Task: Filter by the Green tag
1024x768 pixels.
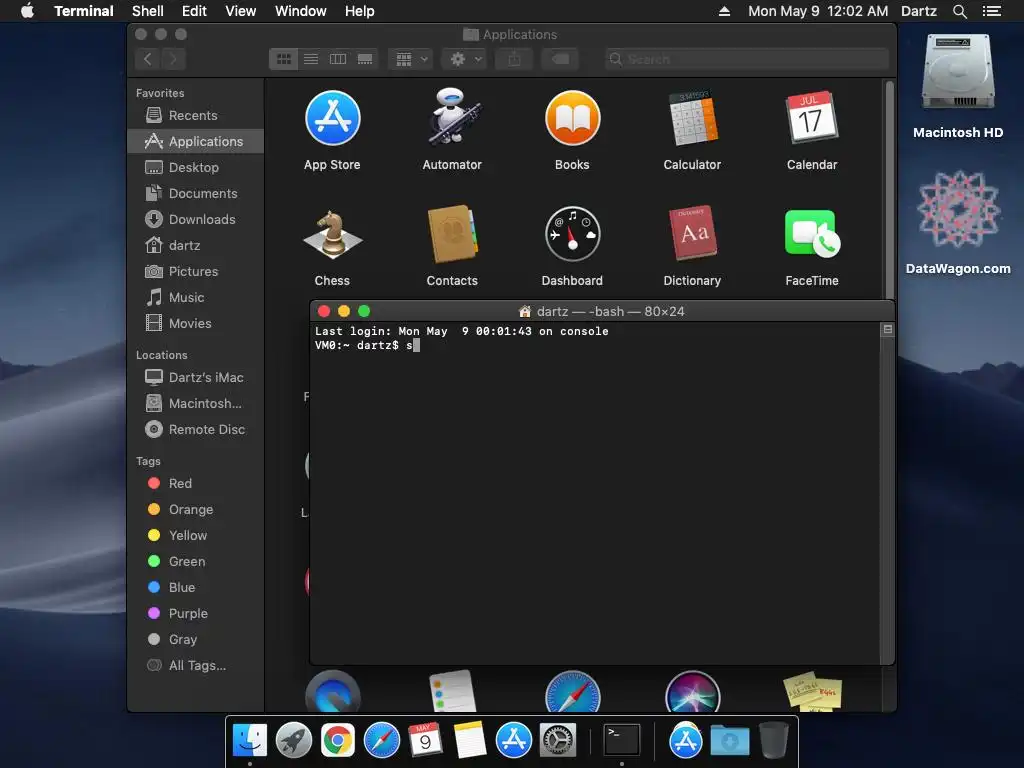Action: (195, 562)
